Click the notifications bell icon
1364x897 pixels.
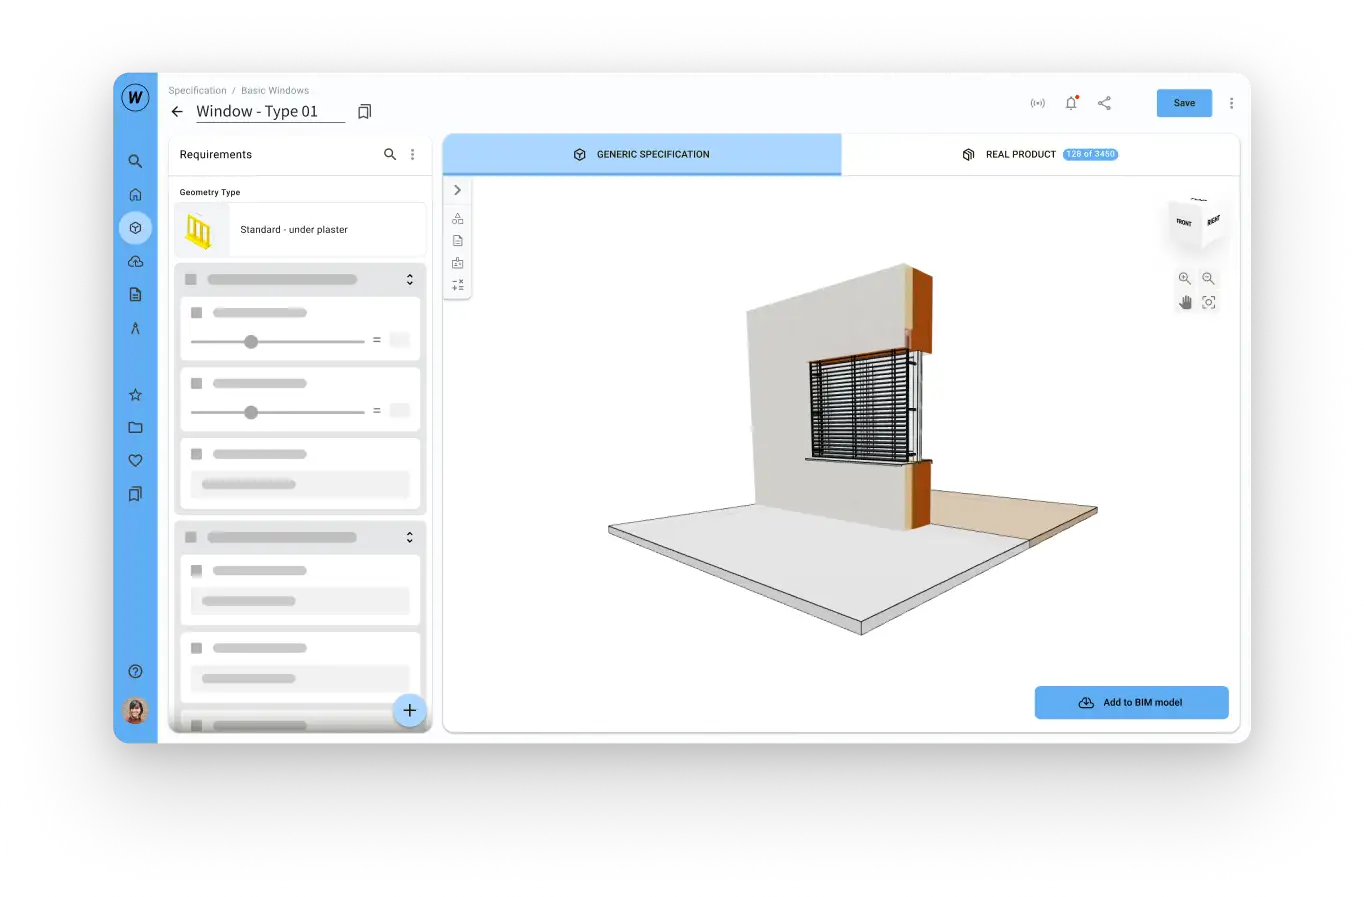(x=1071, y=103)
